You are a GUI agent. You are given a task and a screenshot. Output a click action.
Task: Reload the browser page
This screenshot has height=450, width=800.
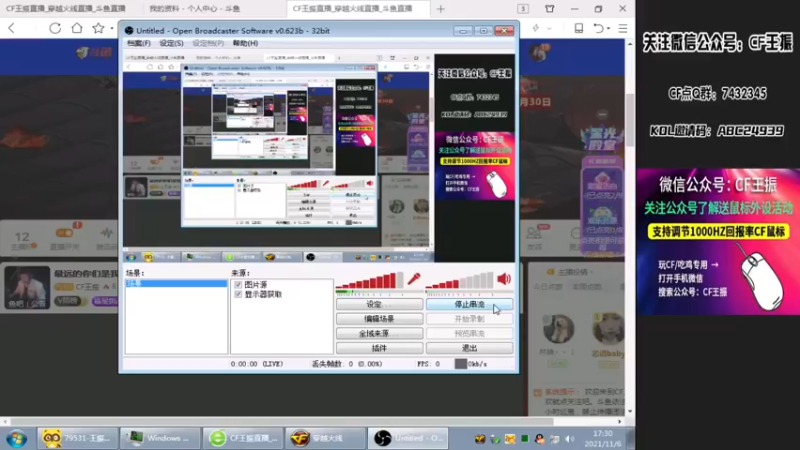point(55,29)
